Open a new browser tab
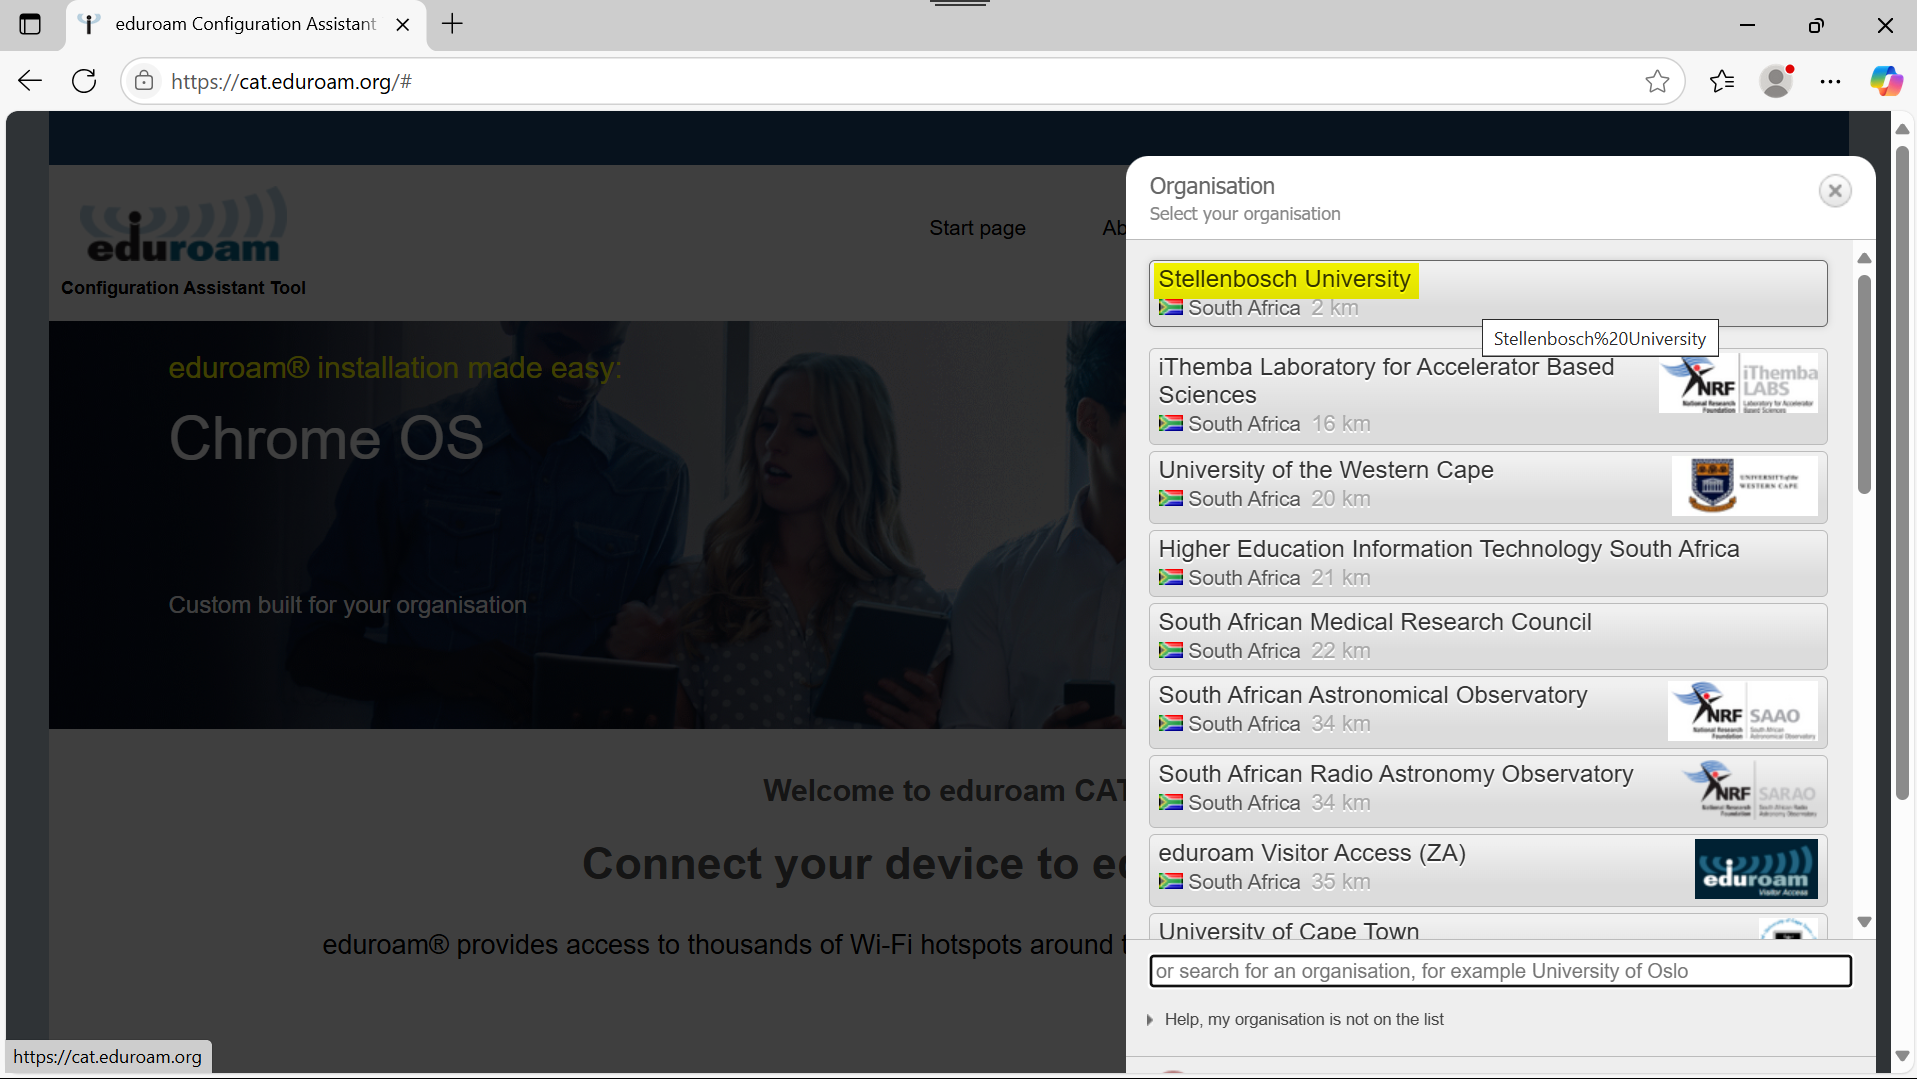 452,24
